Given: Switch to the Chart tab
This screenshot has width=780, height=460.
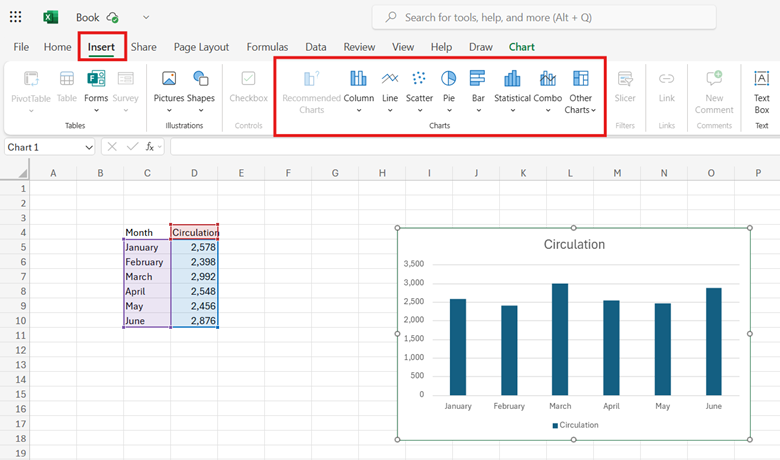Looking at the screenshot, I should pos(521,47).
